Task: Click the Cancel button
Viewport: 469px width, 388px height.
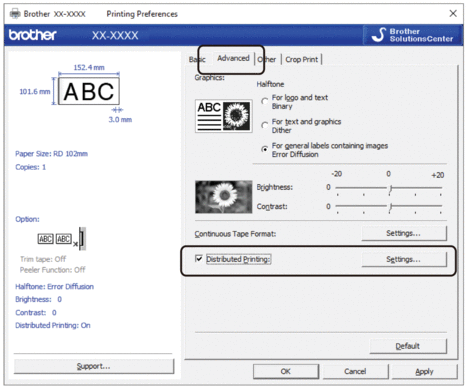Action: (x=355, y=371)
